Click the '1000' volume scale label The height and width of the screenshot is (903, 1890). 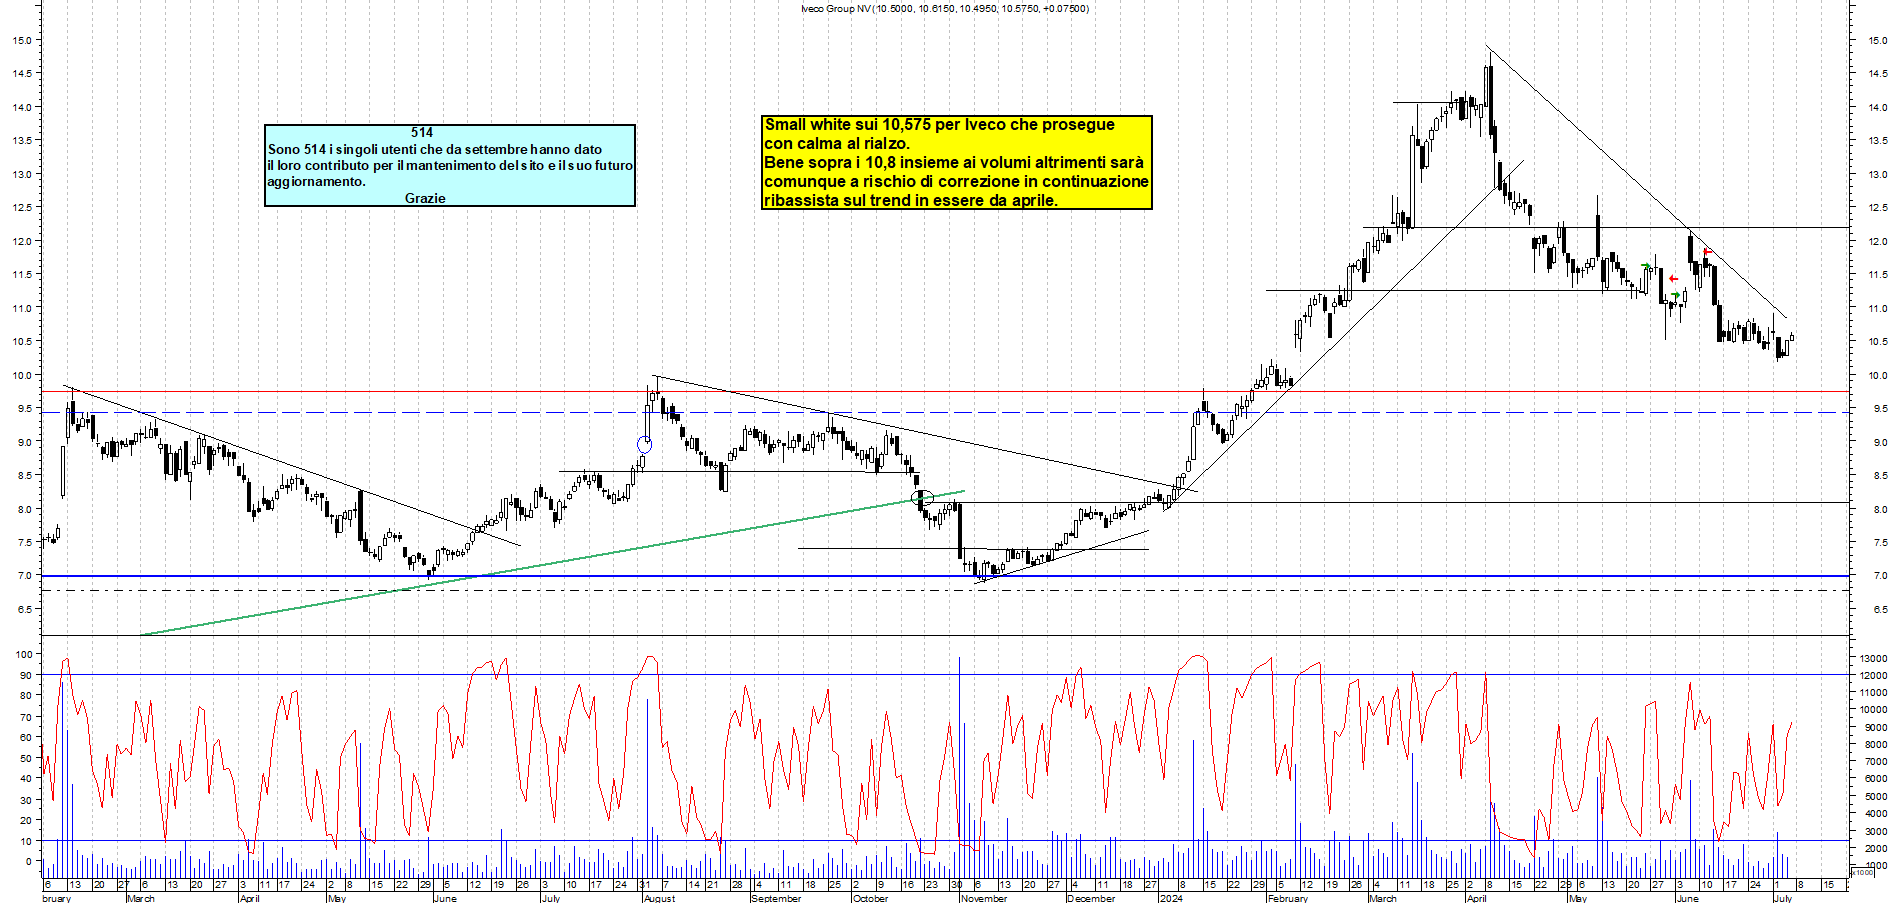[1876, 866]
